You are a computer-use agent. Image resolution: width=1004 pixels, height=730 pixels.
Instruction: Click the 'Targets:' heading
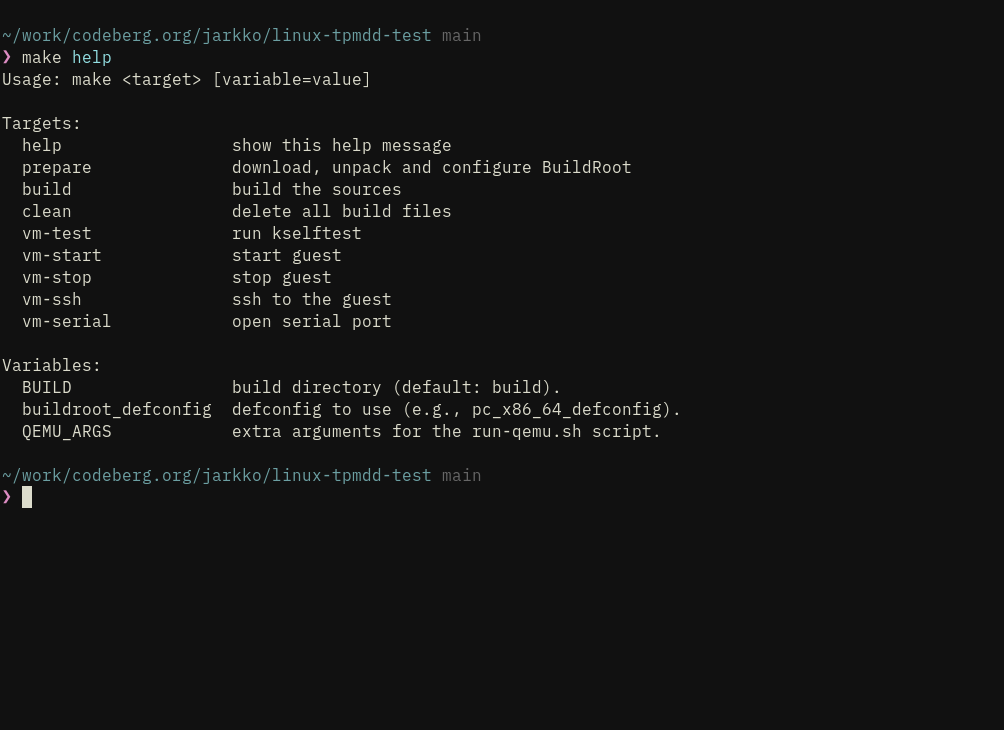point(41,124)
